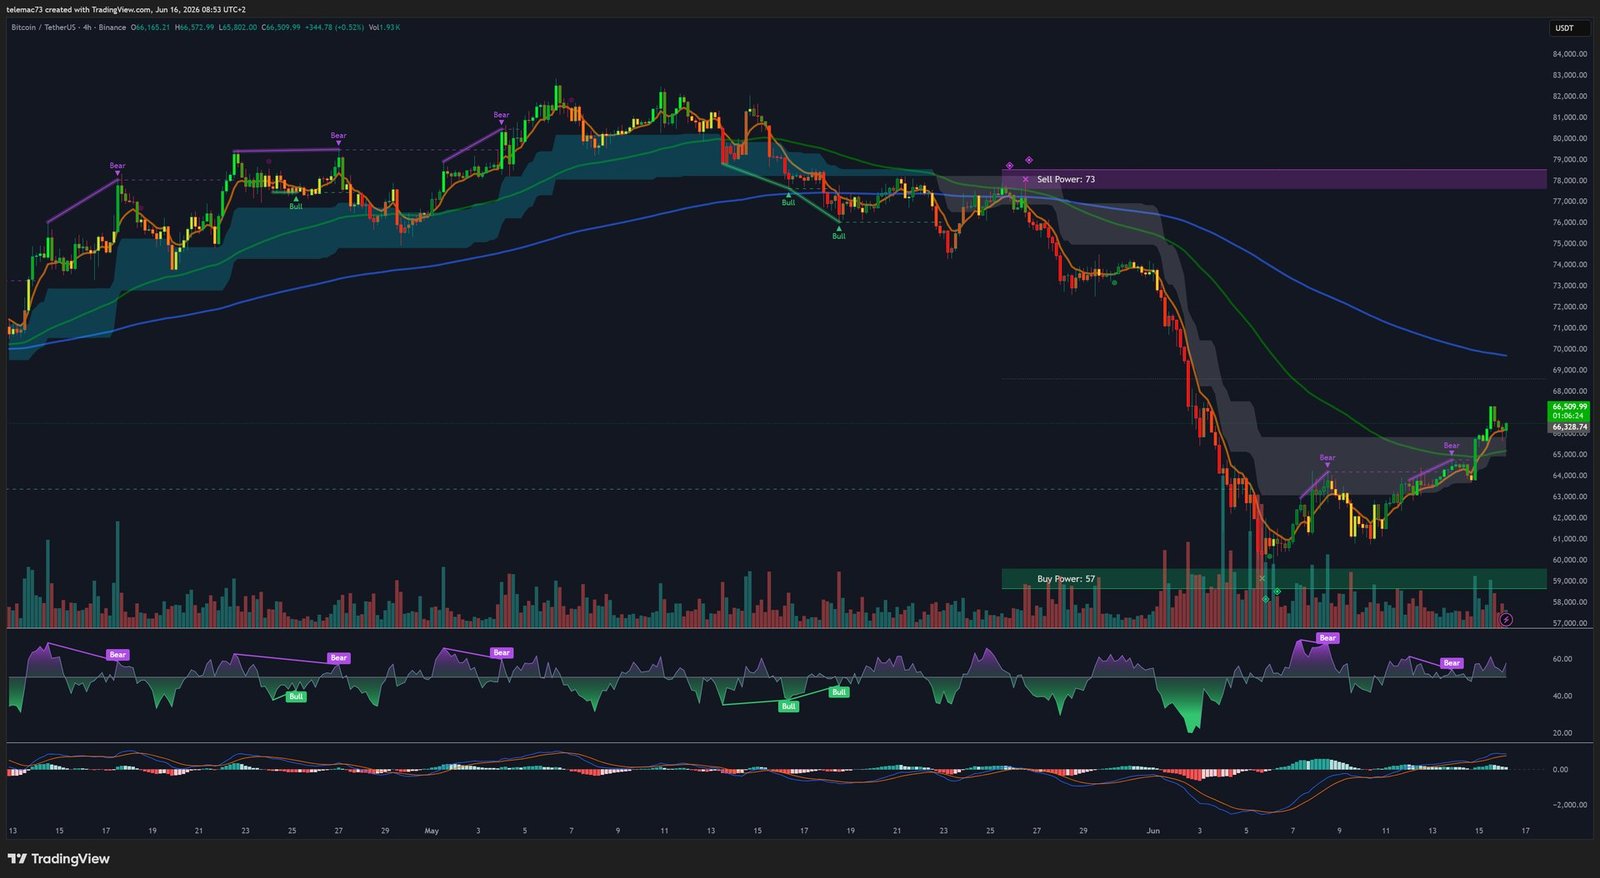The image size is (1600, 878).
Task: Click the 60.00 oscillator axis label
Action: 1562,659
